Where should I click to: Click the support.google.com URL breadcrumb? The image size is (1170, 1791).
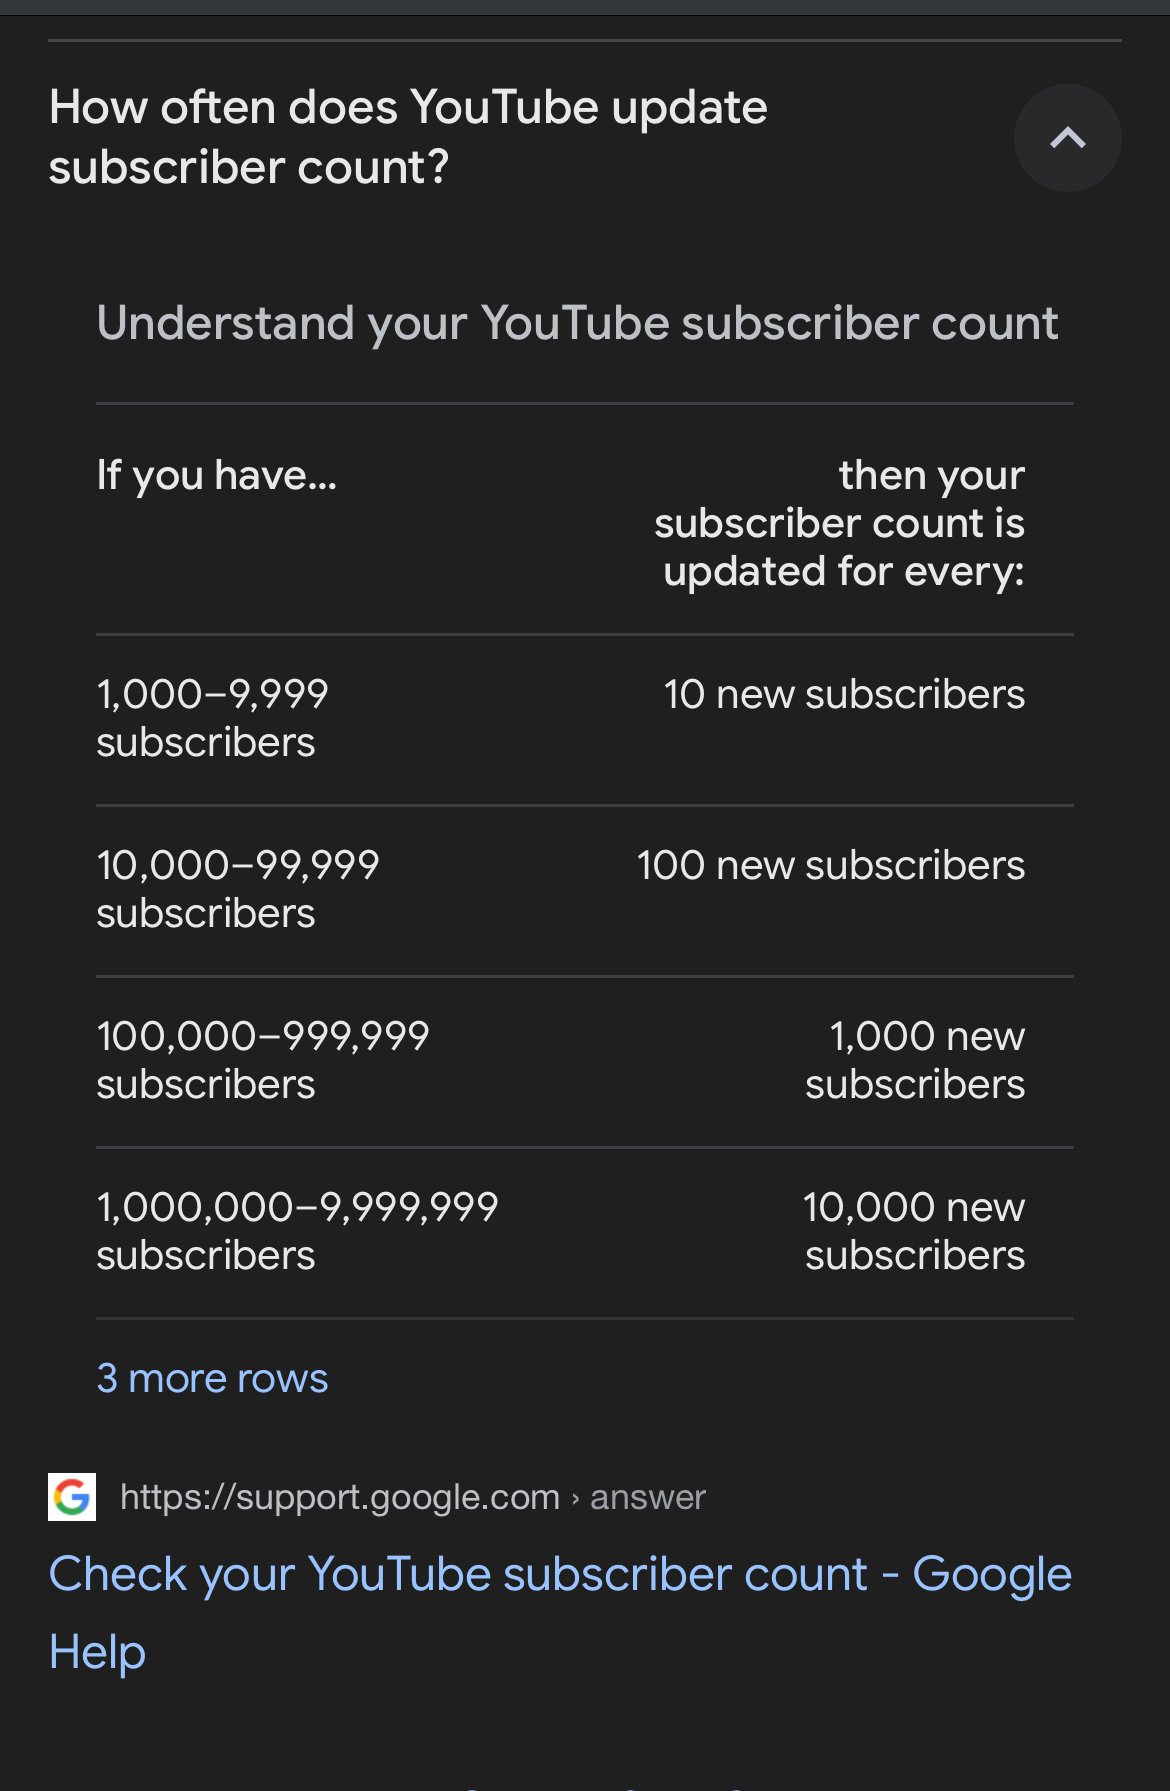pos(340,1497)
